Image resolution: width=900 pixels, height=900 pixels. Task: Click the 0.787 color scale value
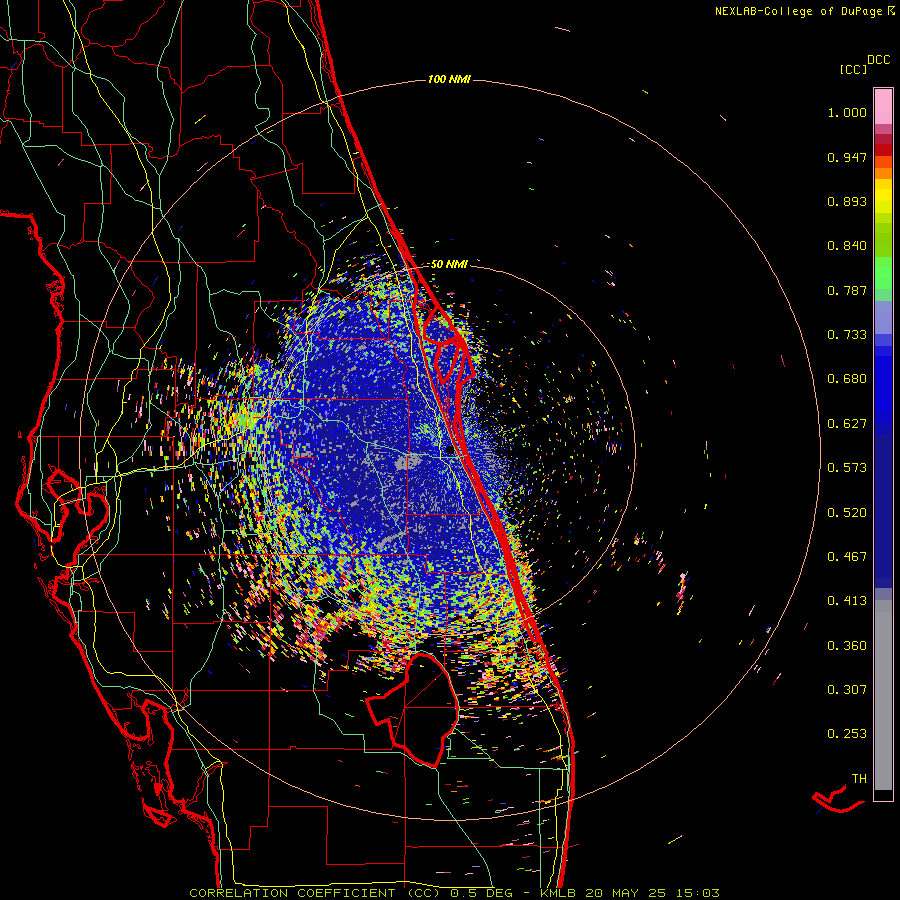[x=847, y=290]
